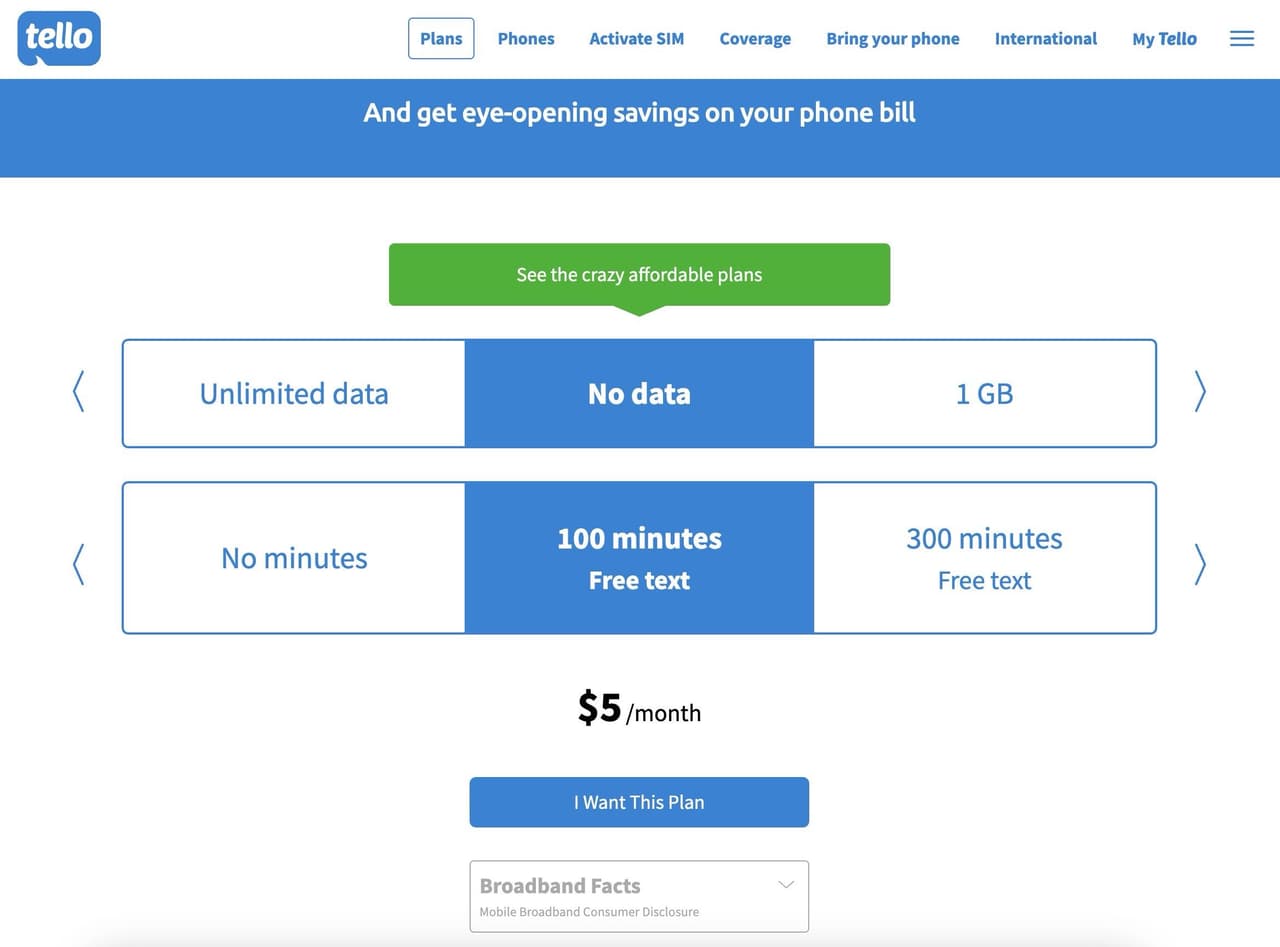Click See the crazy affordable plans button

click(x=639, y=274)
